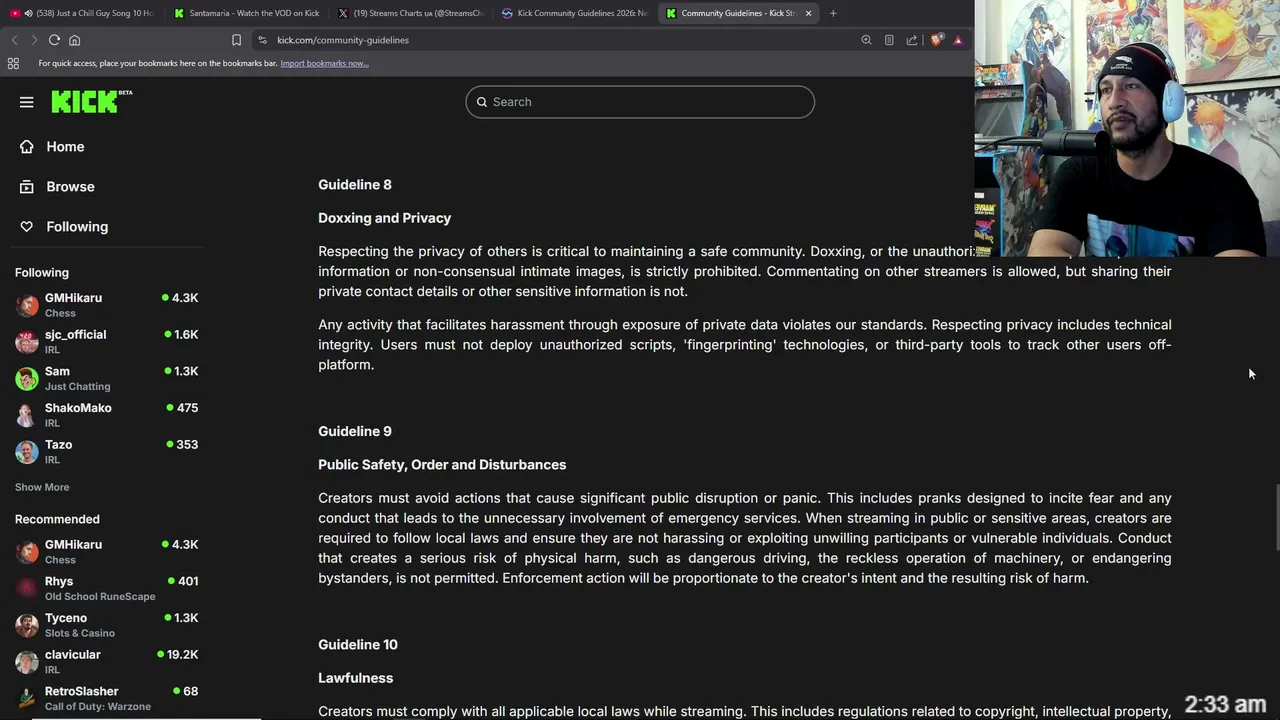Reload the page with refresh icon
Image resolution: width=1280 pixels, height=720 pixels.
click(54, 40)
